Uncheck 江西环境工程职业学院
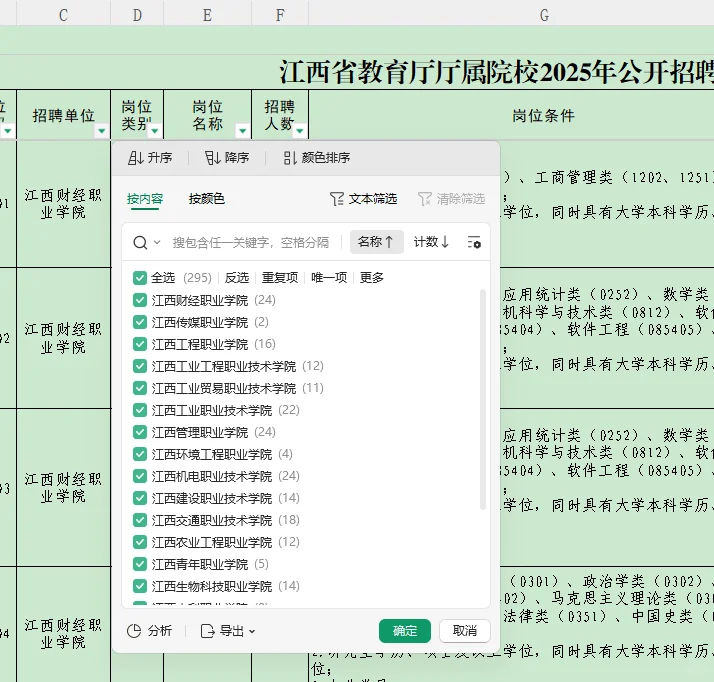This screenshot has height=682, width=714. coord(140,454)
